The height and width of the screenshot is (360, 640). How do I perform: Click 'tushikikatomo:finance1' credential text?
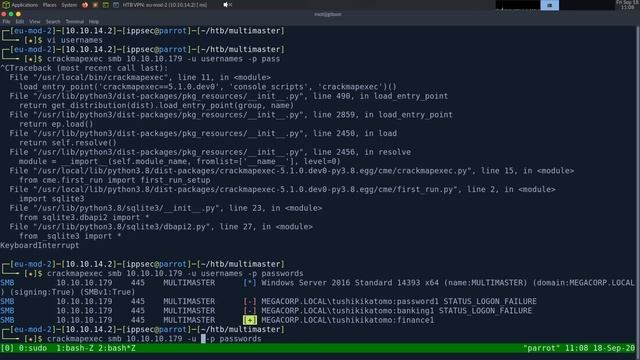coord(383,320)
